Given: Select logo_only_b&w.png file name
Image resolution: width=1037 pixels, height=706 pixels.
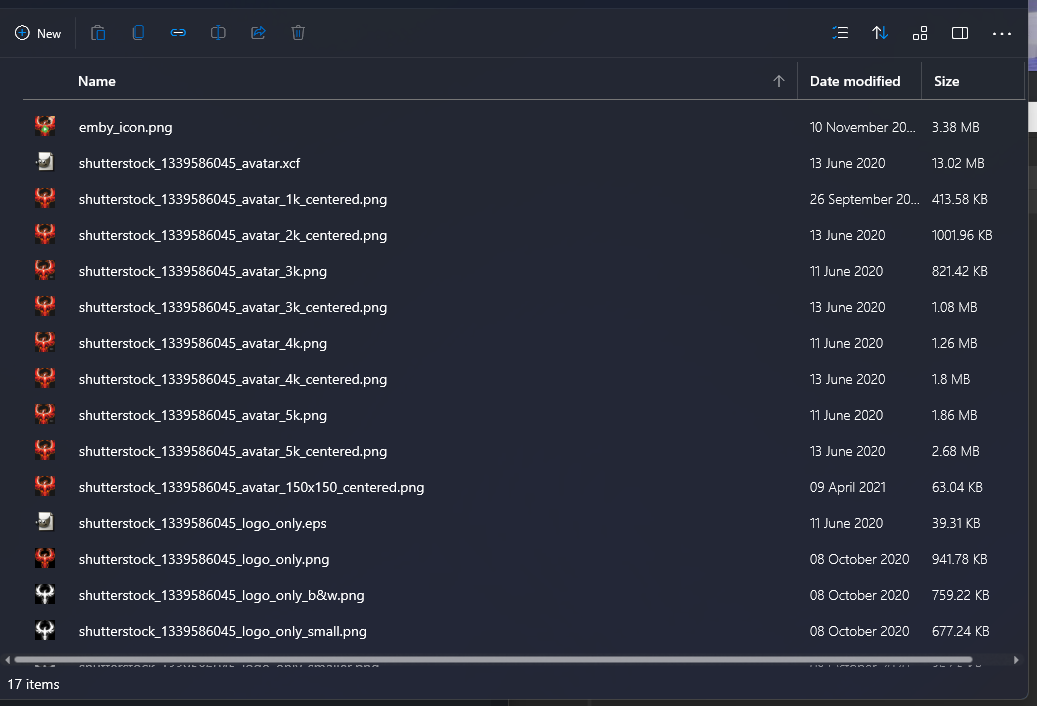Looking at the screenshot, I should pos(222,596).
